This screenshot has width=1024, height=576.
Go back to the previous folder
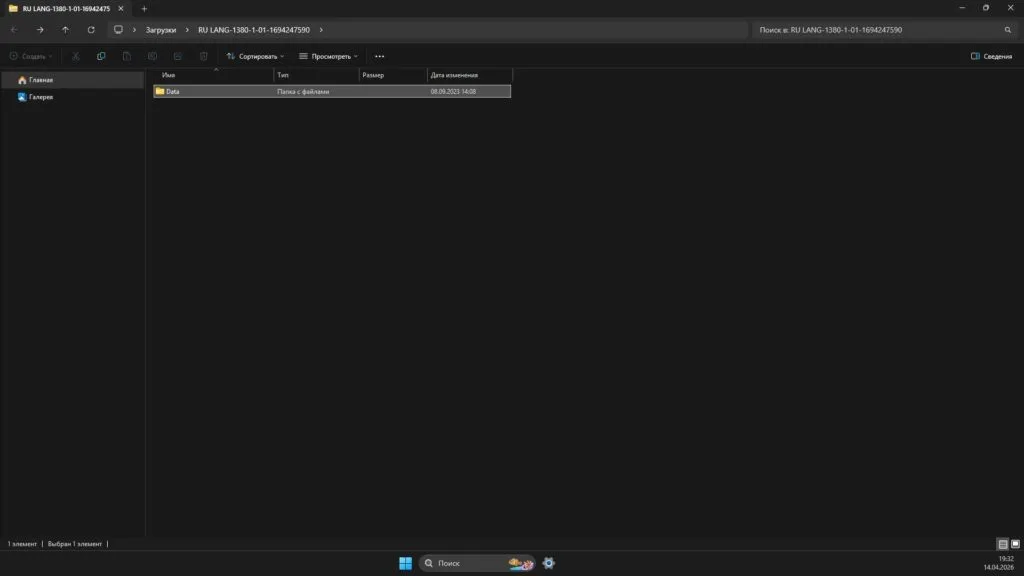pyautogui.click(x=14, y=30)
